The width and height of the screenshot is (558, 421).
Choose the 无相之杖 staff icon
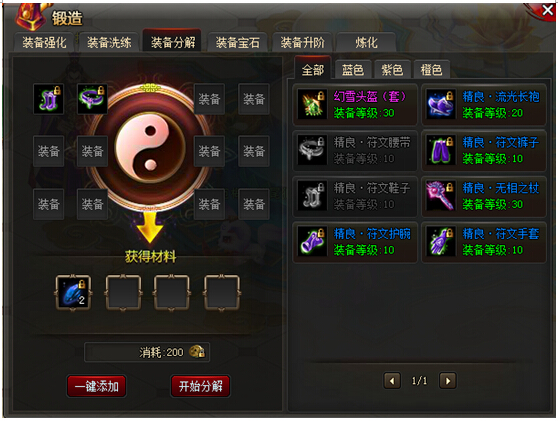[x=441, y=196]
